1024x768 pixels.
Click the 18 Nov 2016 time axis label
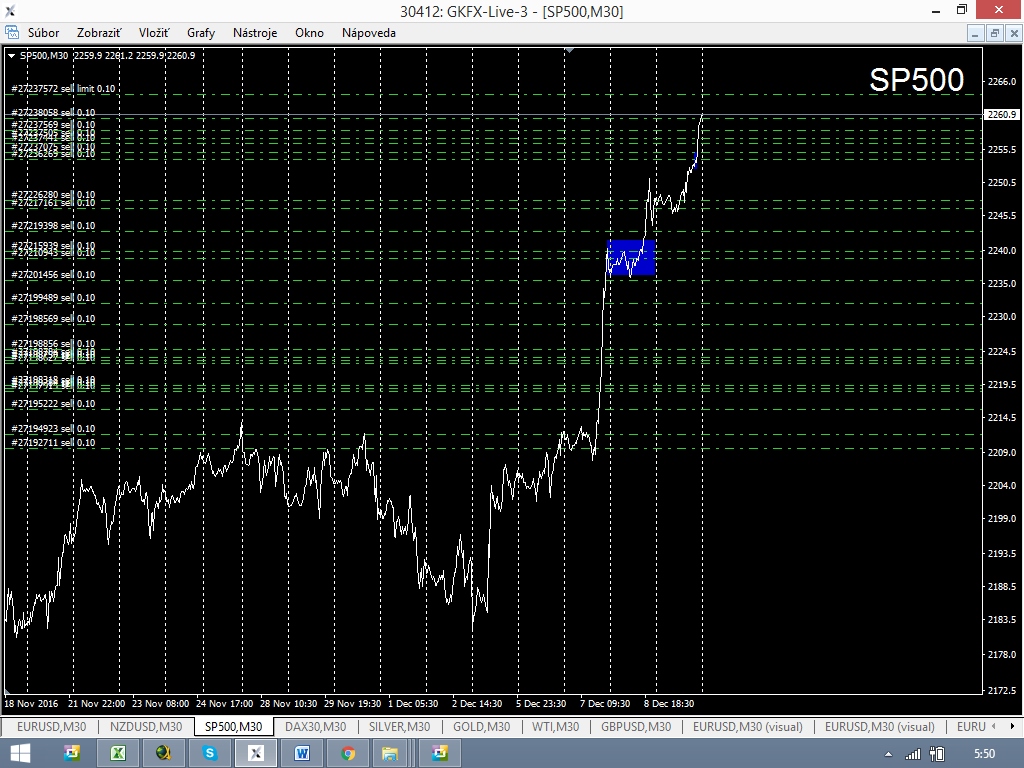click(31, 703)
